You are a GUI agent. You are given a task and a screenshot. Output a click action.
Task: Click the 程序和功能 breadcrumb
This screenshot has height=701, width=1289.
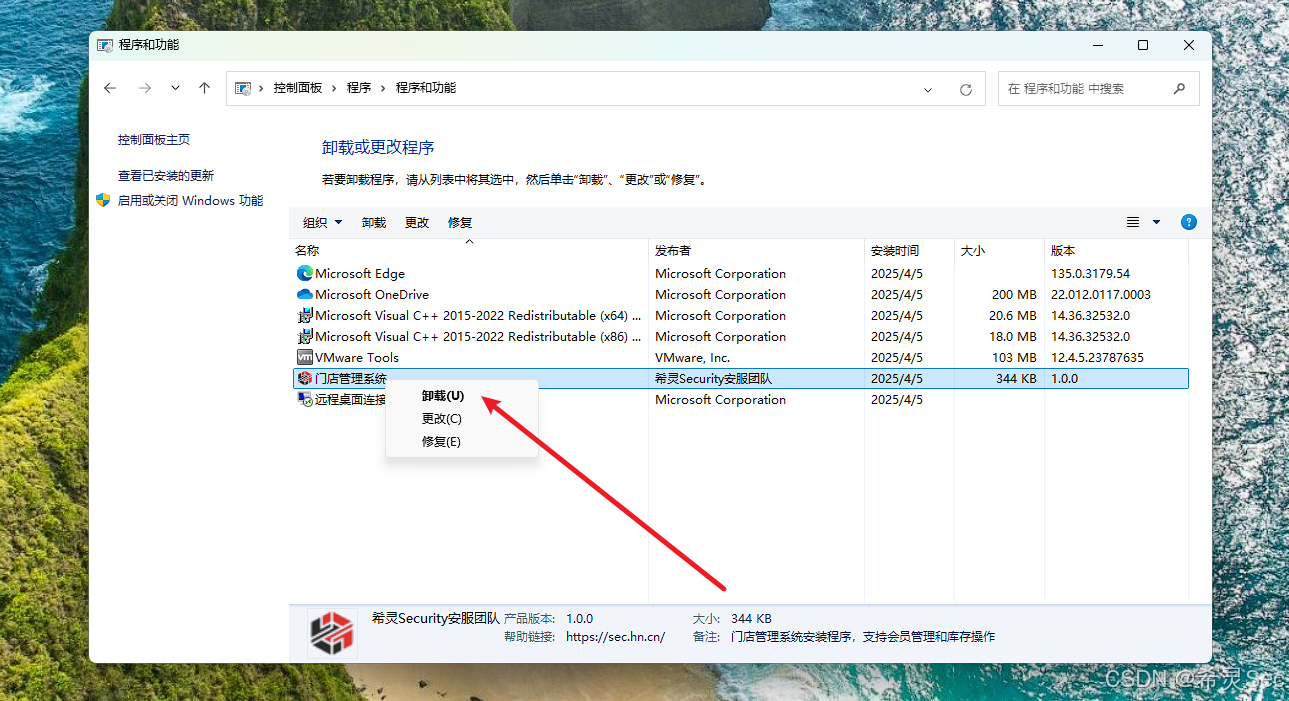(x=426, y=88)
